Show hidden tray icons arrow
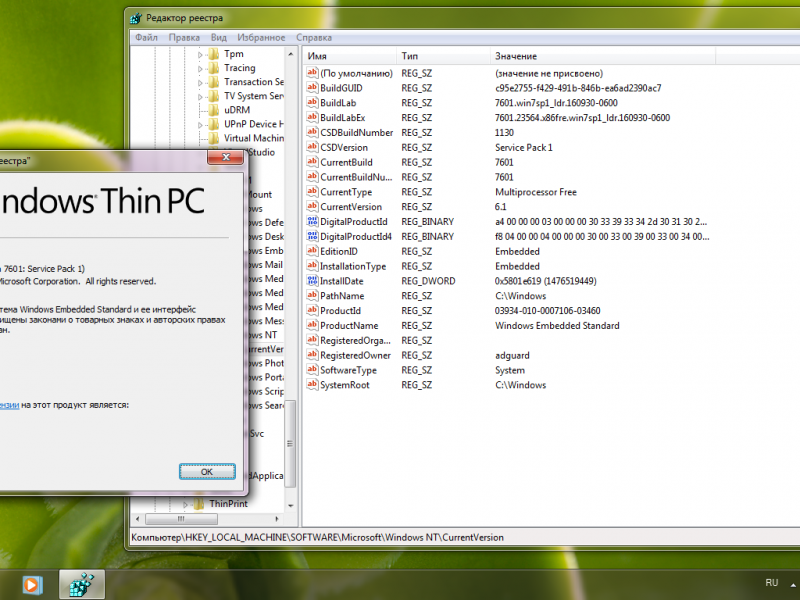The image size is (800, 600). (x=793, y=584)
